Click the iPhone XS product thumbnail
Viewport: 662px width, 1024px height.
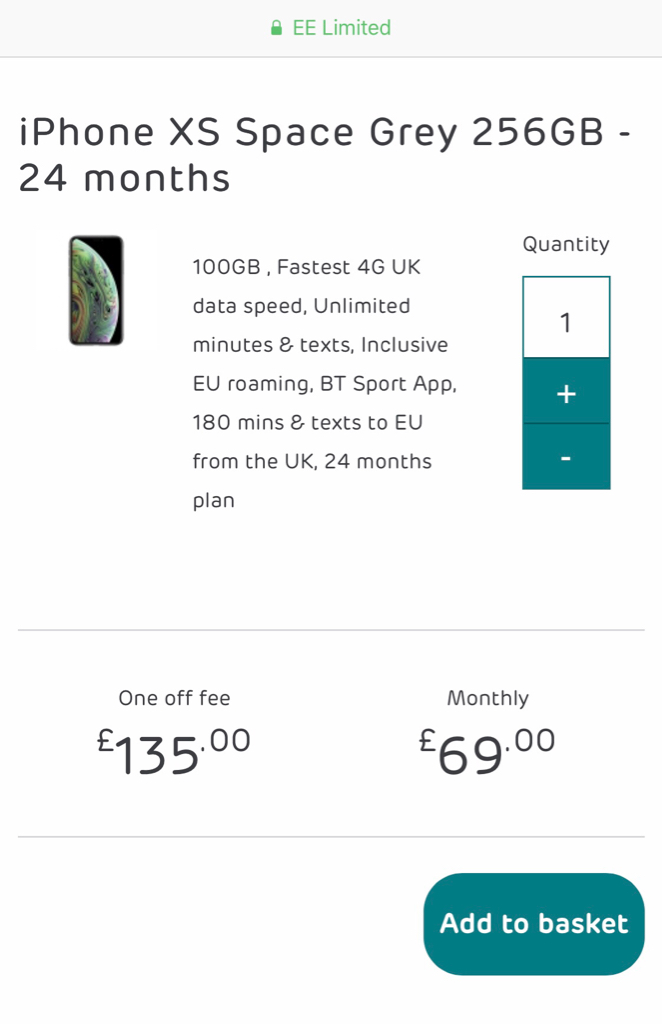[x=96, y=290]
